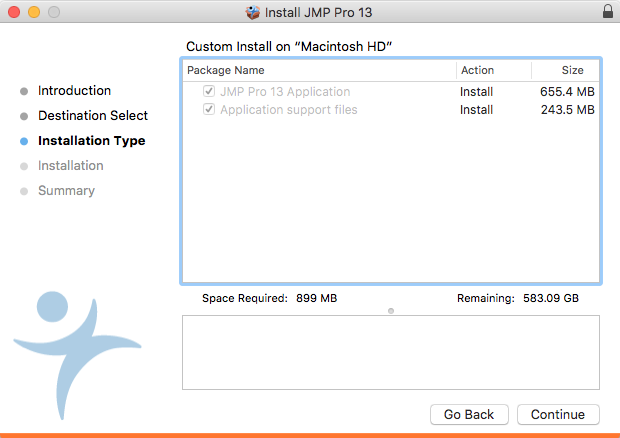Toggle JMP Pro 13 Application checkbox

[x=209, y=91]
